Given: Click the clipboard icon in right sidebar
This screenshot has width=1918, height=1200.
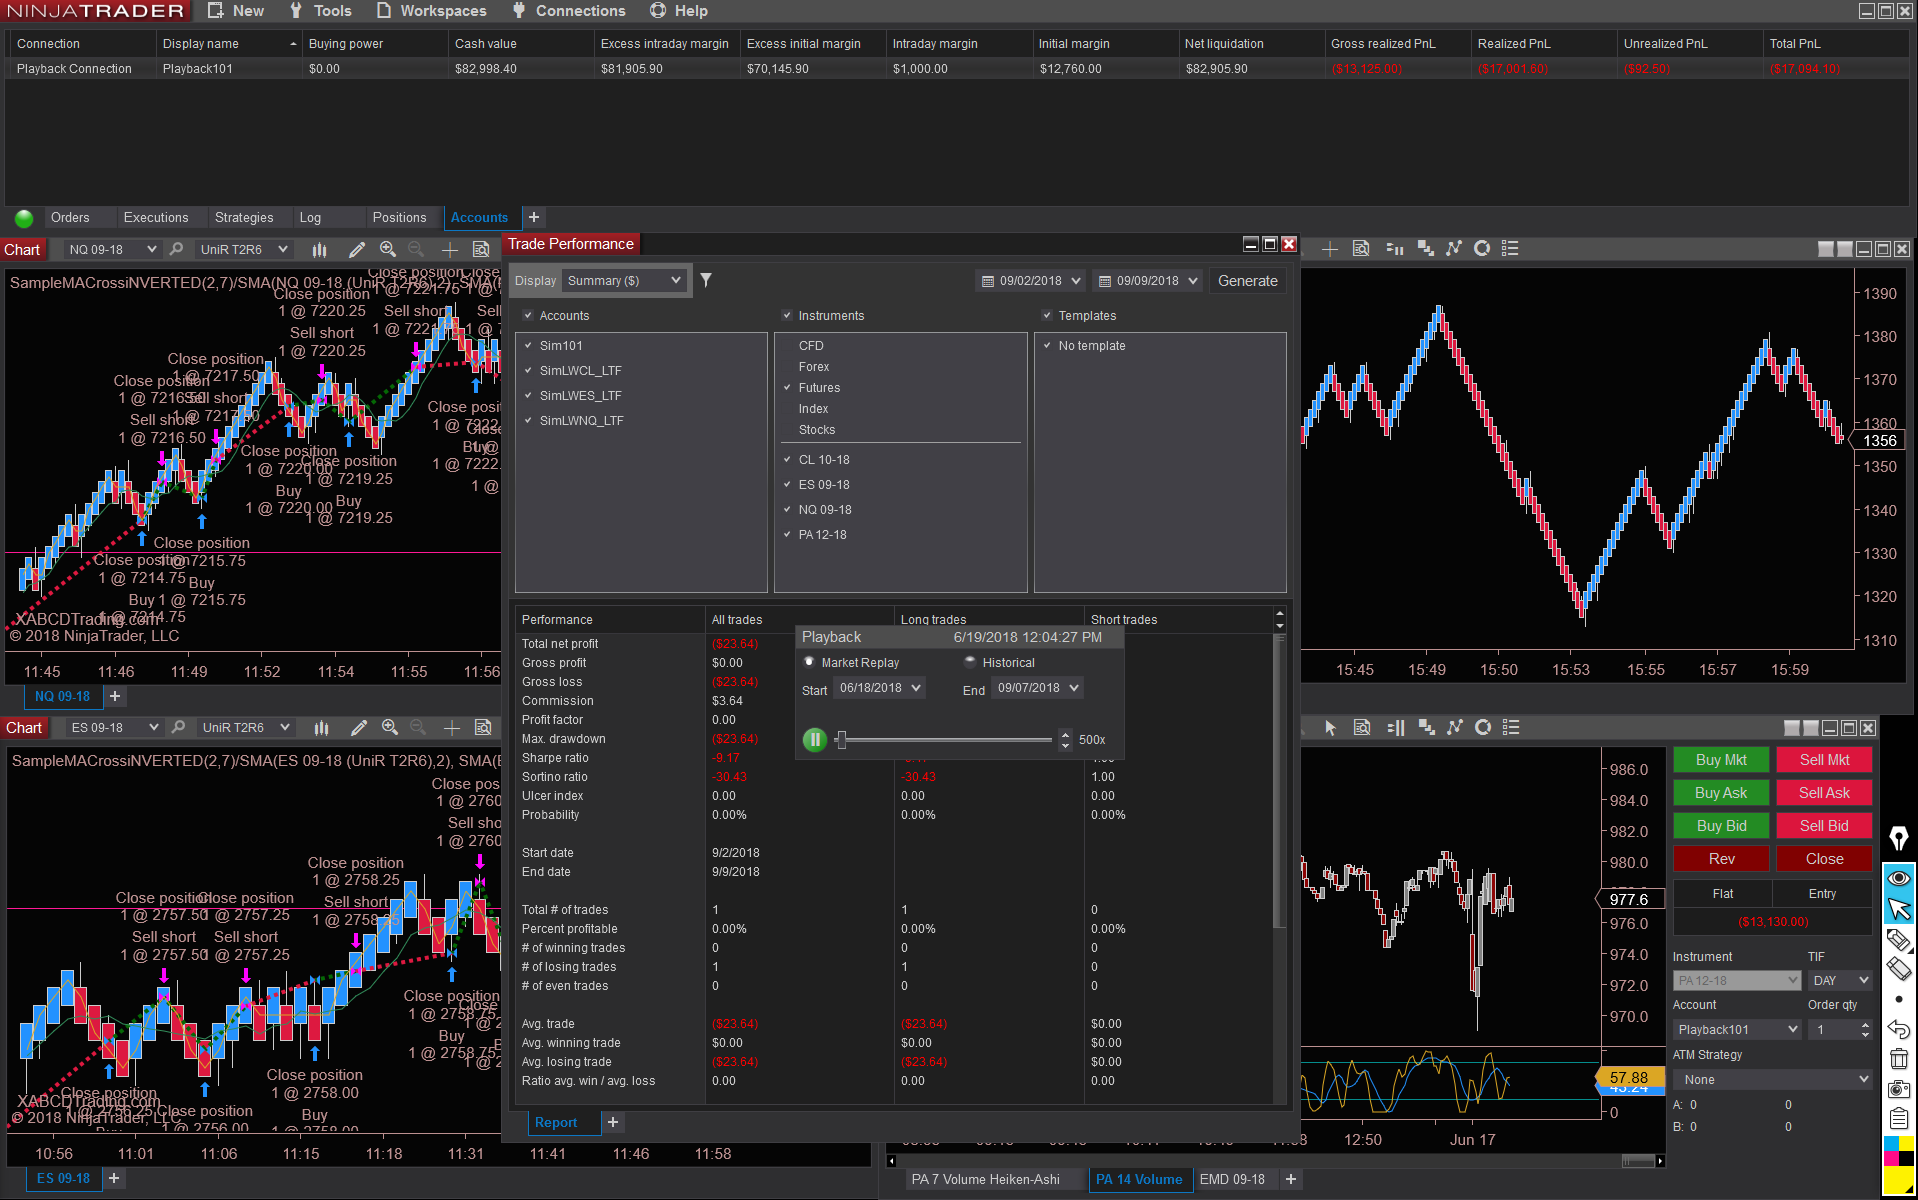Looking at the screenshot, I should coord(1898,1119).
